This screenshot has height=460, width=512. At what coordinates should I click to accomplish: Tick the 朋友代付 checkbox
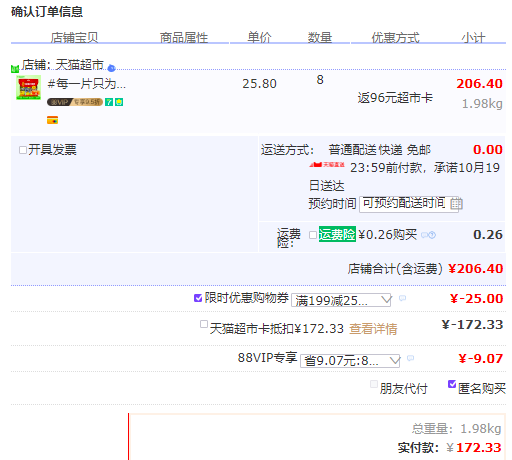(x=374, y=384)
